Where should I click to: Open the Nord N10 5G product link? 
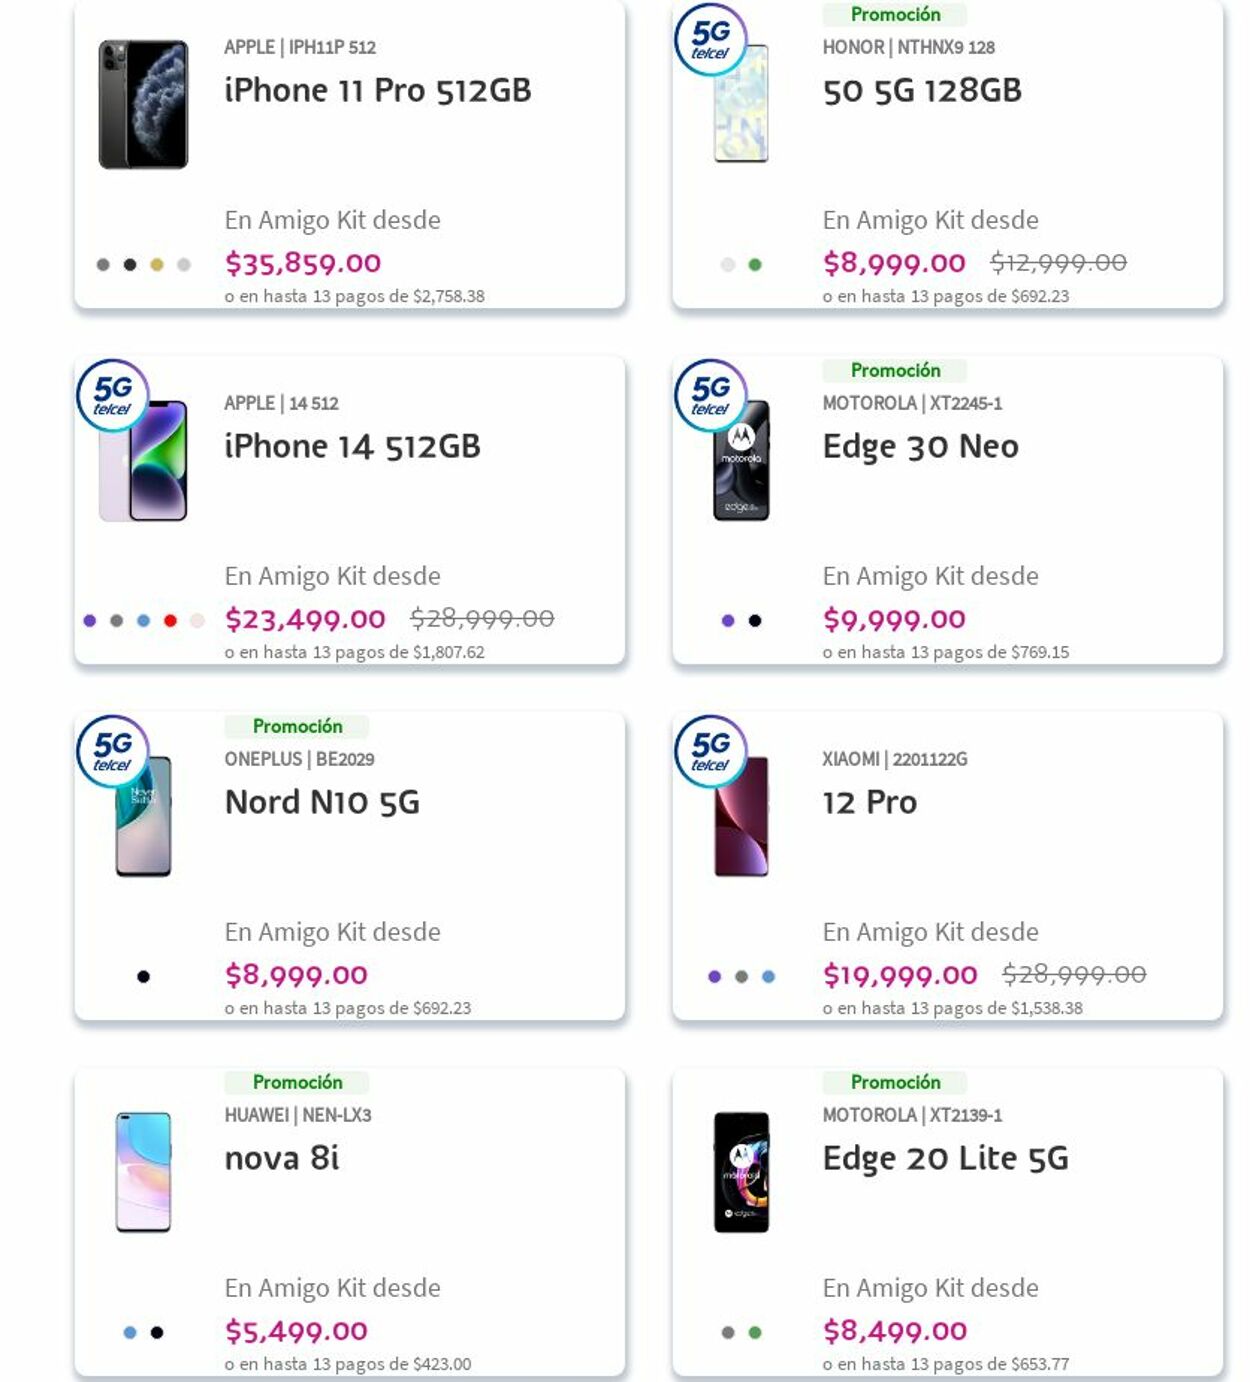click(x=322, y=802)
